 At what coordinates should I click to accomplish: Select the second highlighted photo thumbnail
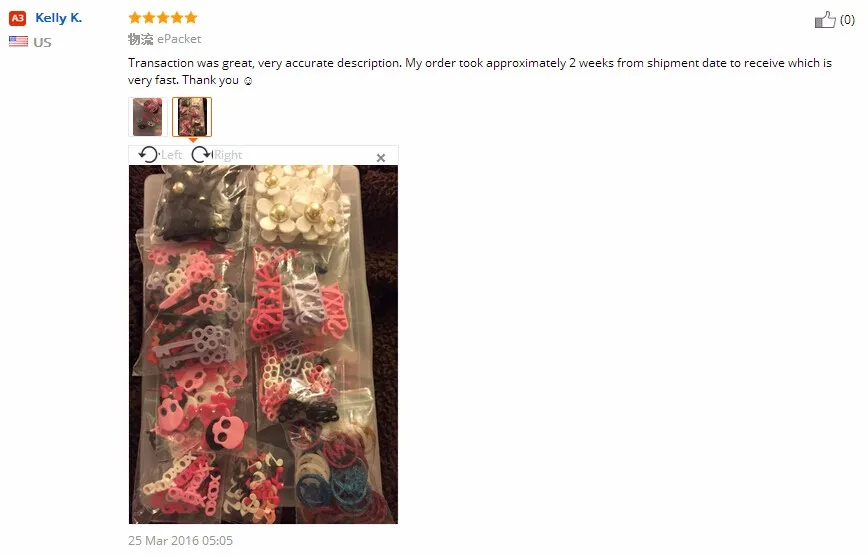tap(192, 117)
